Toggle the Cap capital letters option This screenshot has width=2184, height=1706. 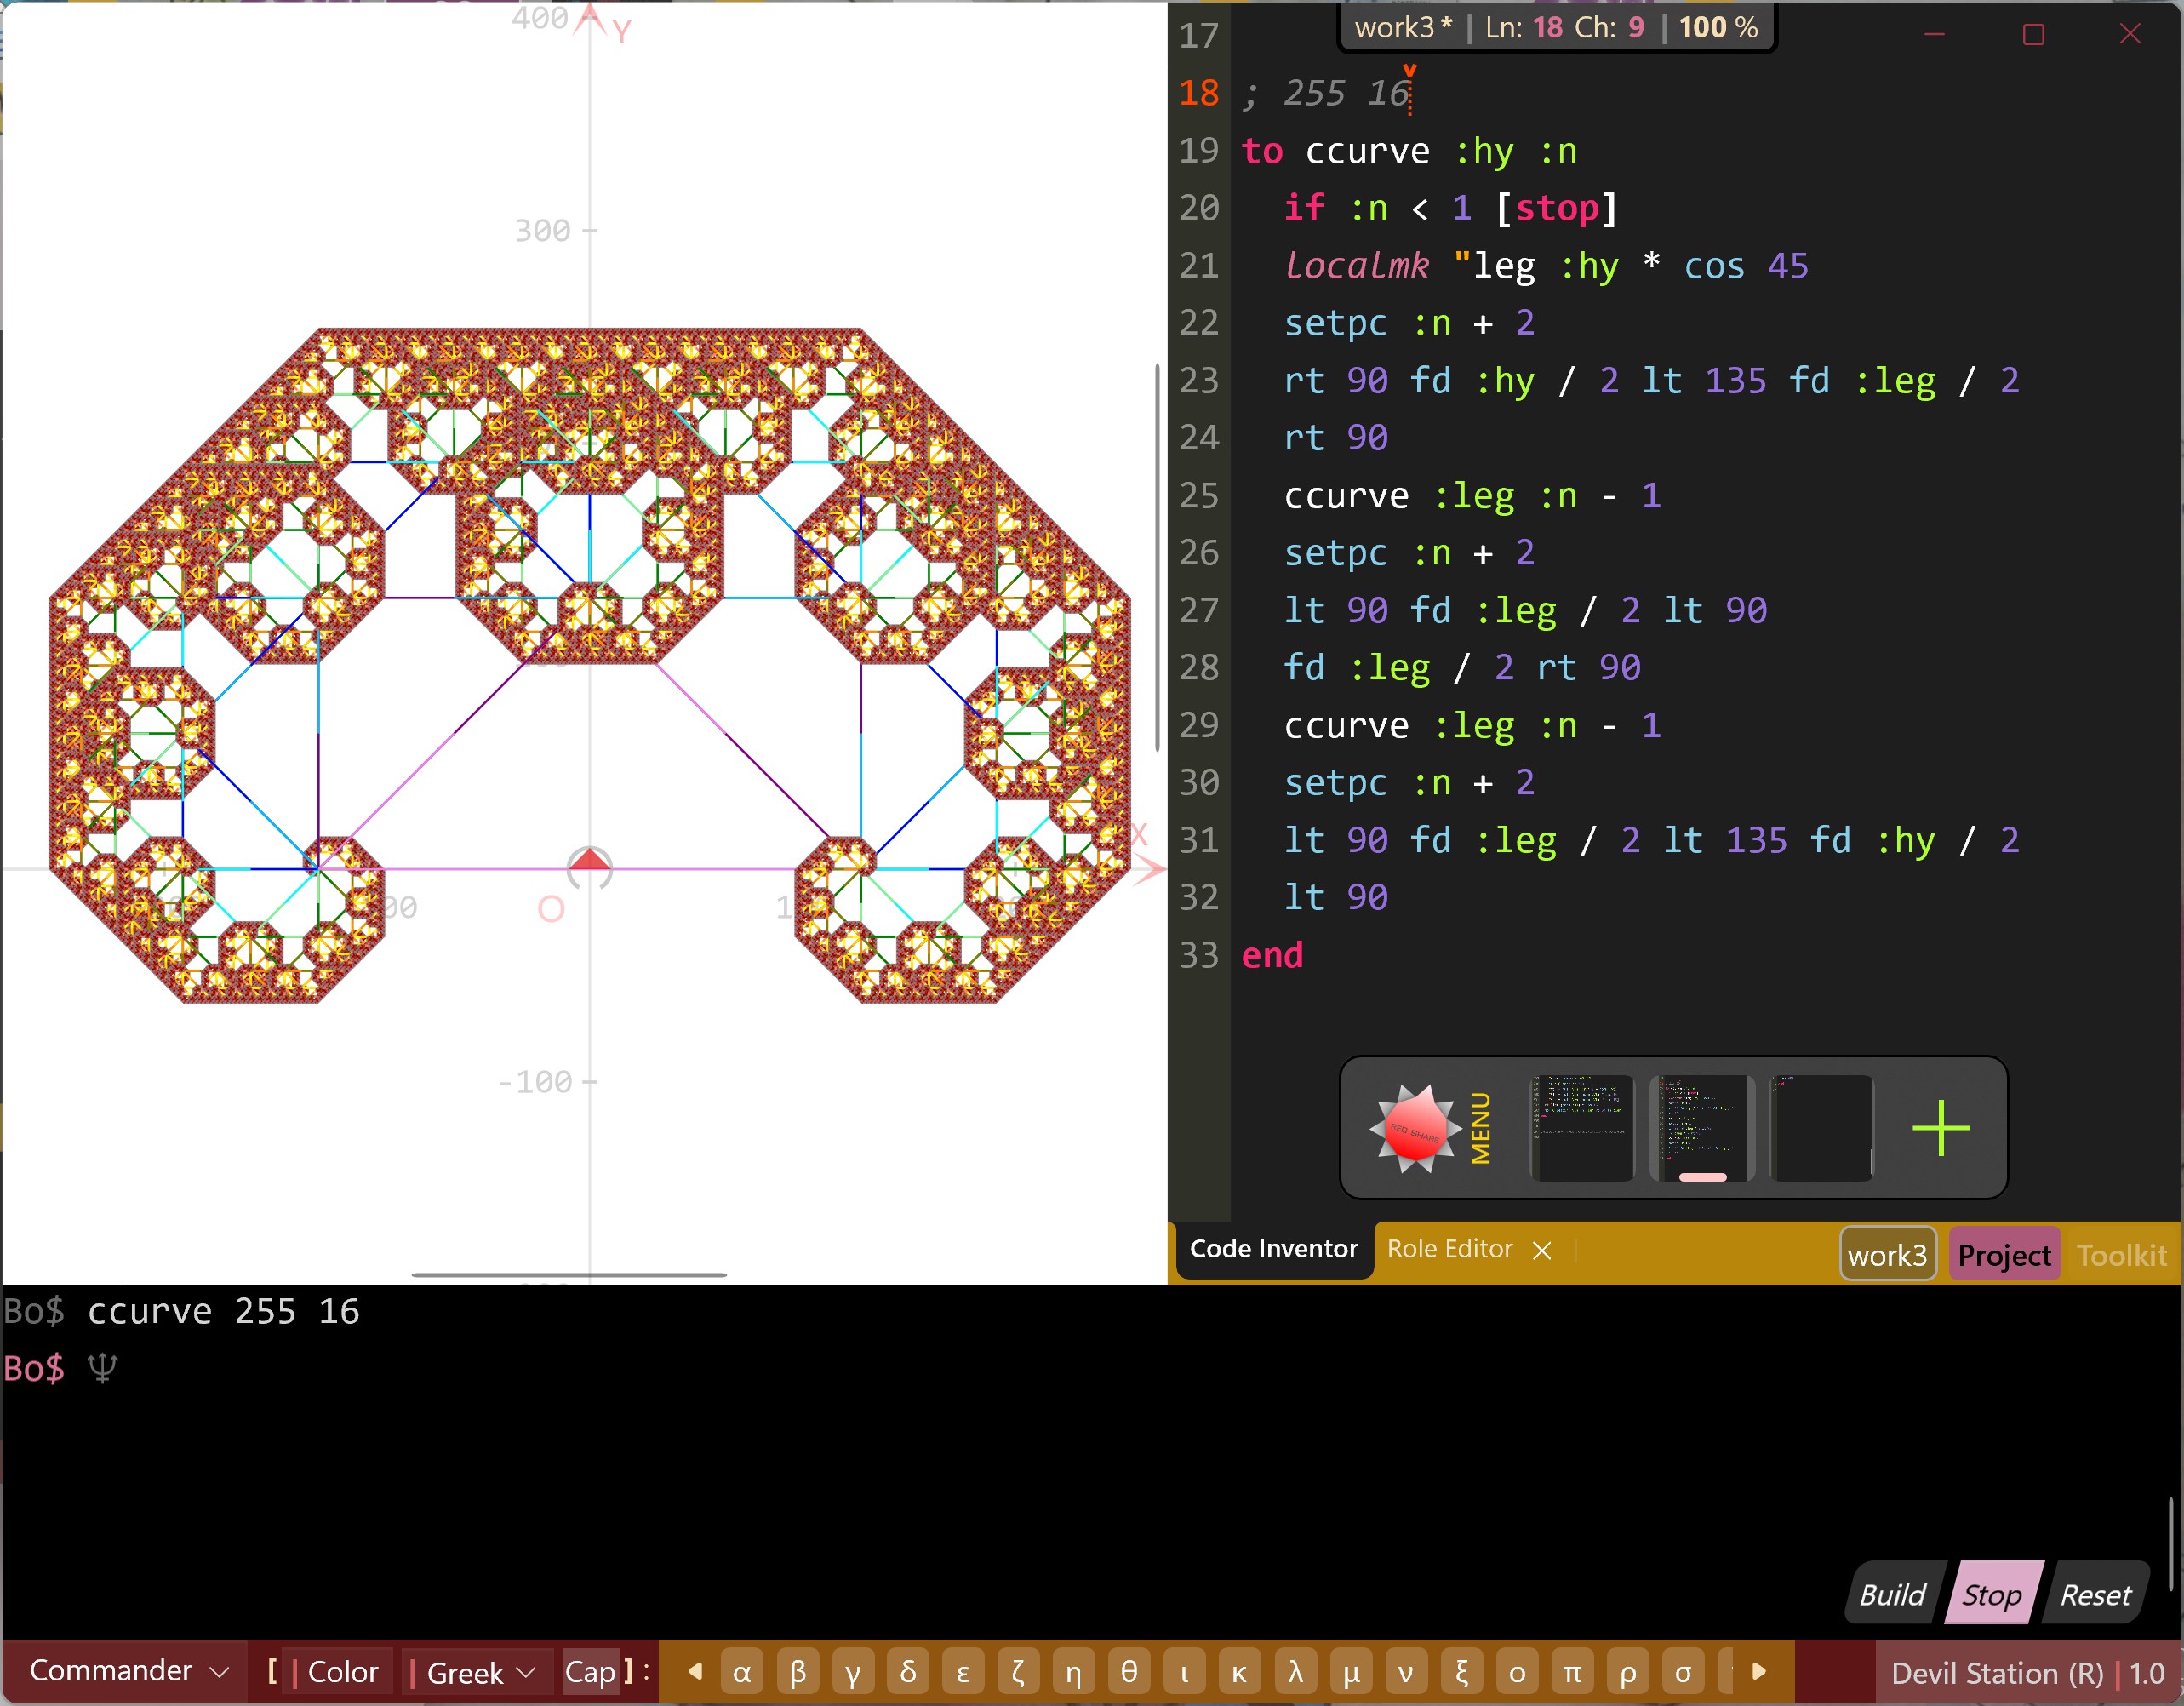point(590,1672)
